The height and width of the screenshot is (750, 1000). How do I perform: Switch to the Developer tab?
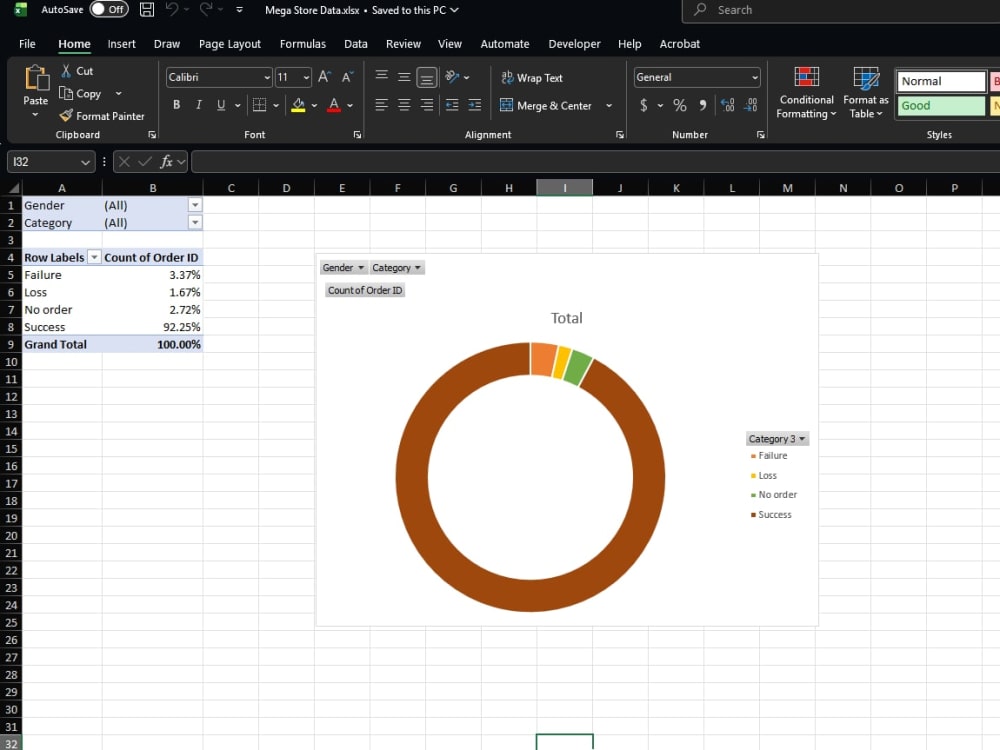(574, 44)
